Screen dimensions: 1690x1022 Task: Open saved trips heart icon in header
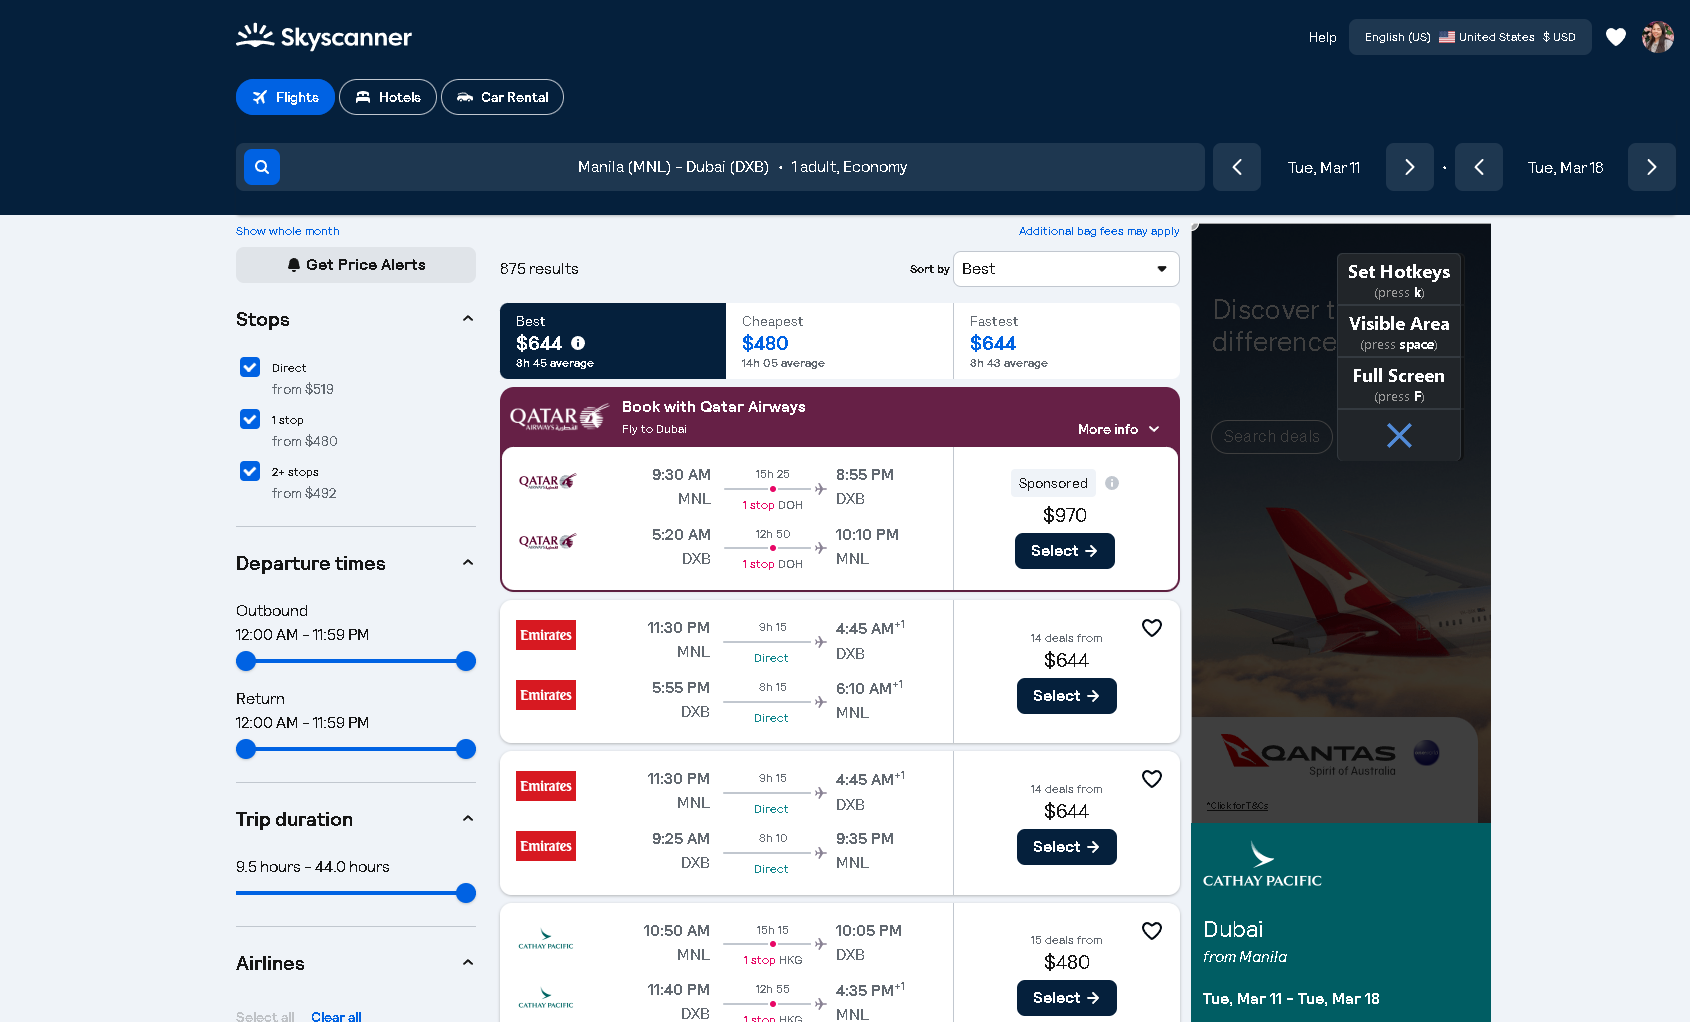point(1616,37)
